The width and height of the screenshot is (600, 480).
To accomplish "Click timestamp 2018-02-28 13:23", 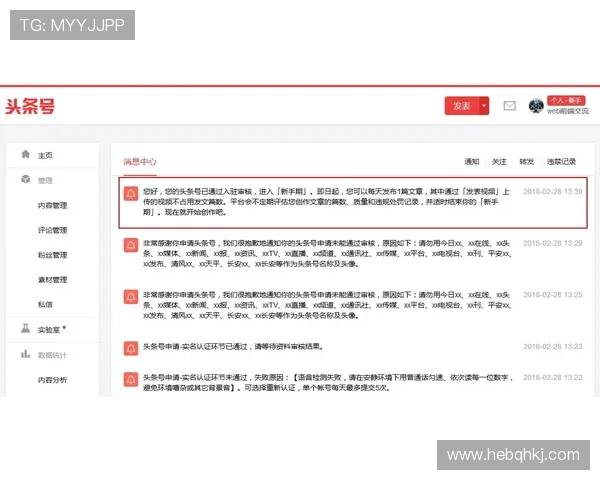I will pos(553,346).
